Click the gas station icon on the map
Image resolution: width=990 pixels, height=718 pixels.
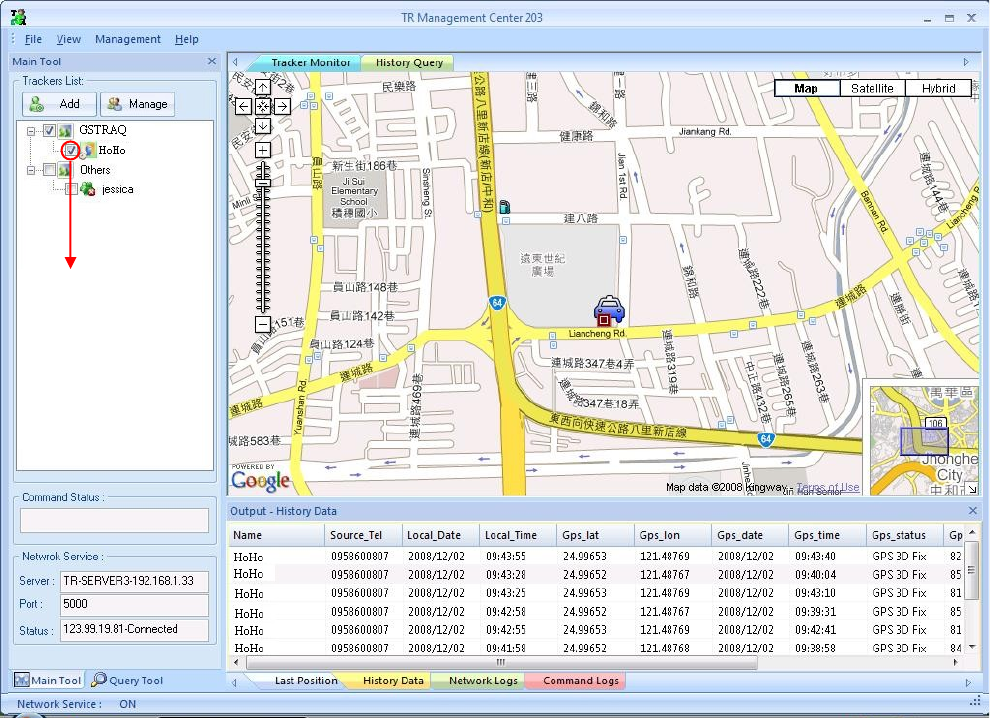coord(504,206)
